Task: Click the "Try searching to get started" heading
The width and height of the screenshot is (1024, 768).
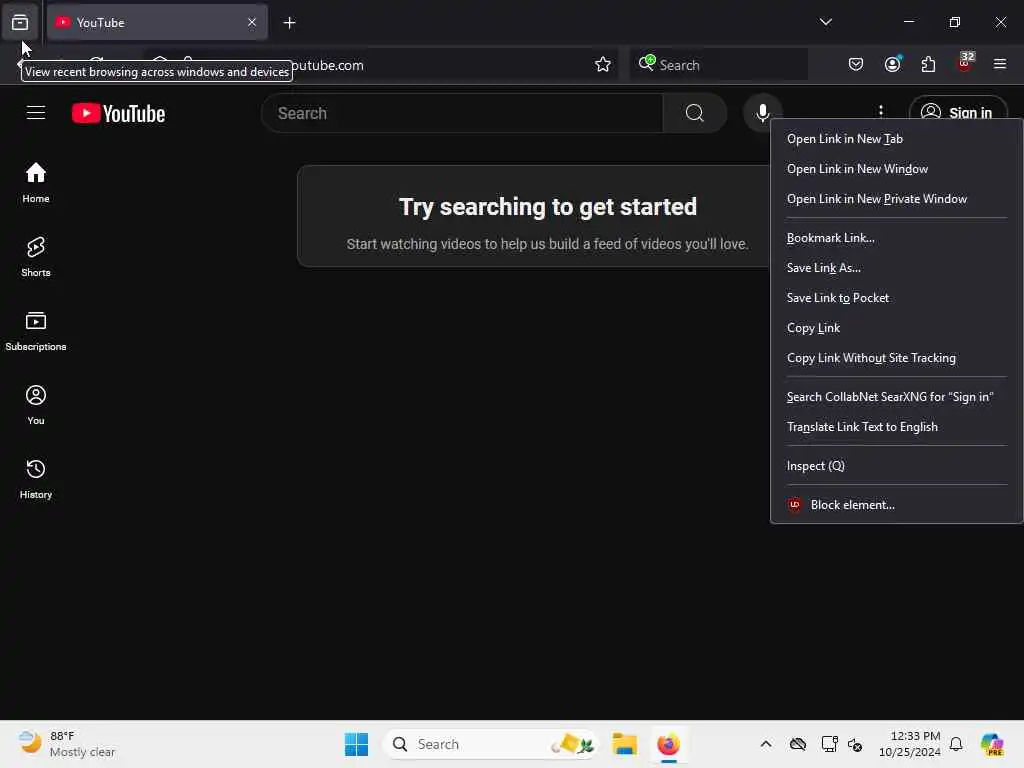Action: coord(547,207)
